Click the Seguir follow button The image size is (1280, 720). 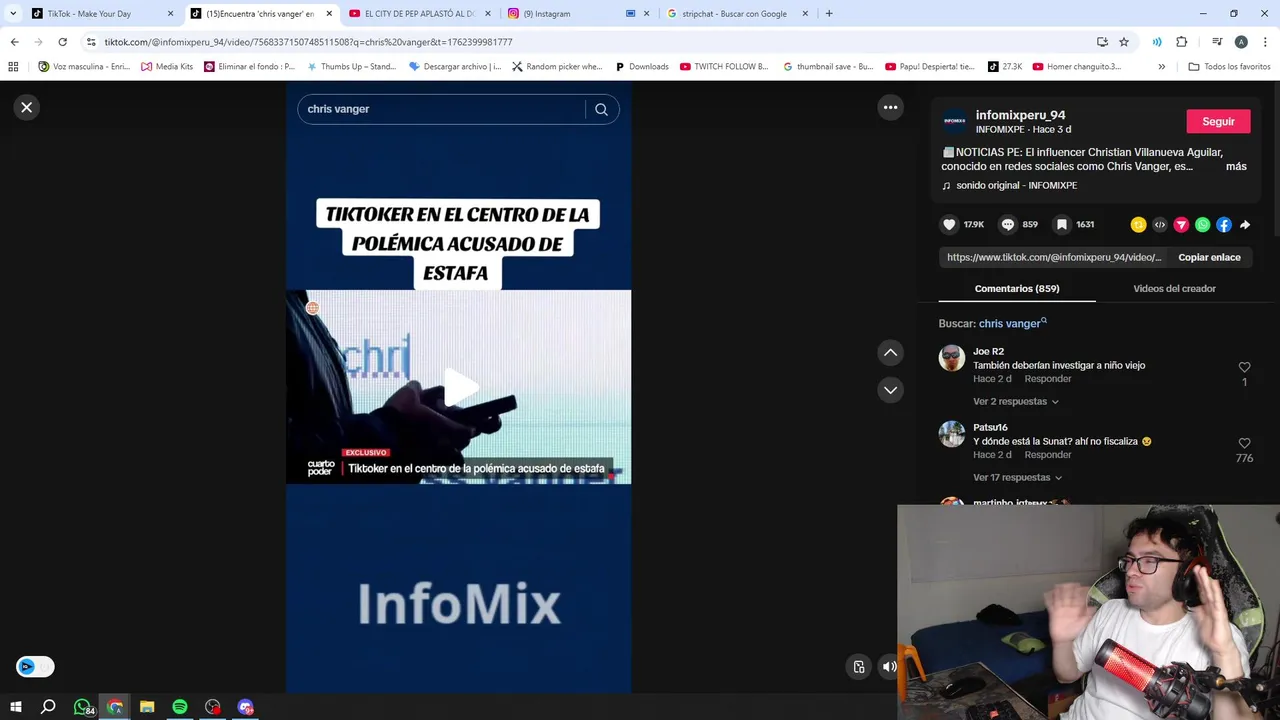1218,121
